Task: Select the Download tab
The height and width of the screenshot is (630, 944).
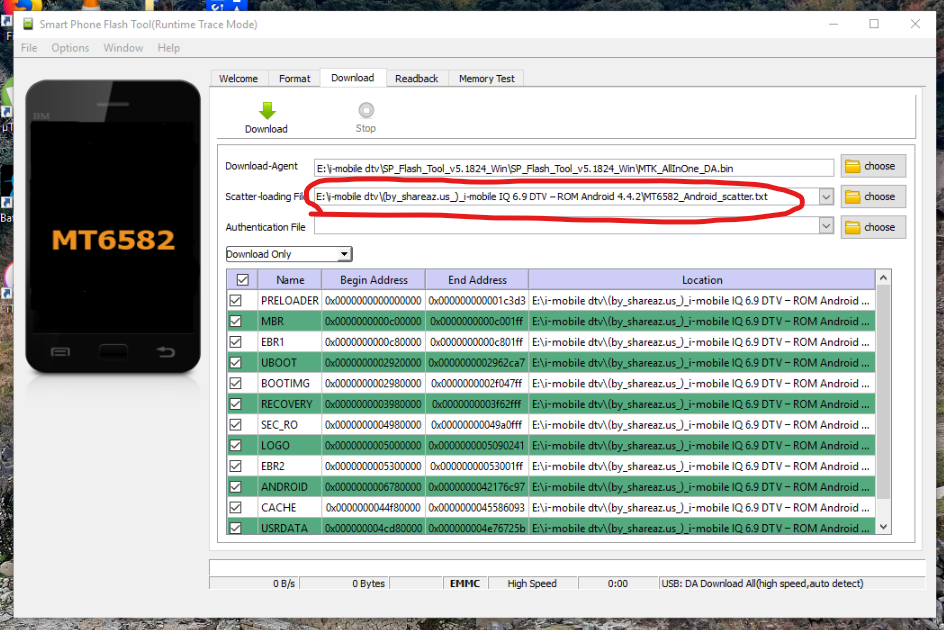Action: (x=353, y=78)
